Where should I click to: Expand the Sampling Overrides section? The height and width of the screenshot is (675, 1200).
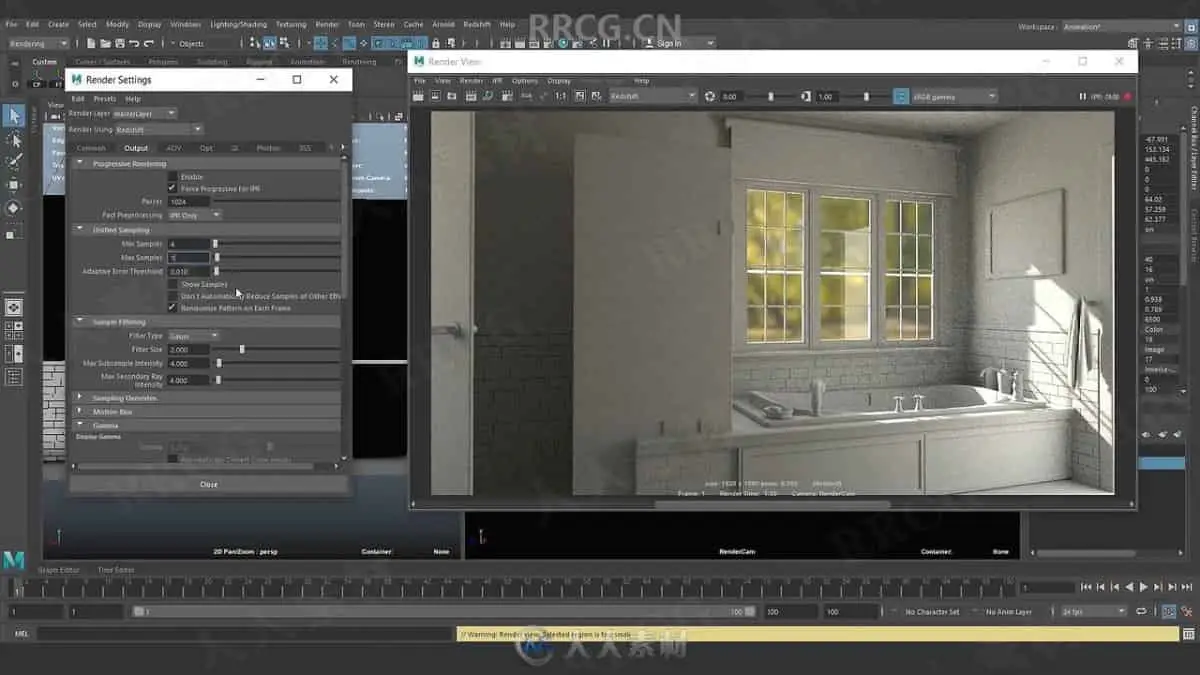(x=81, y=397)
